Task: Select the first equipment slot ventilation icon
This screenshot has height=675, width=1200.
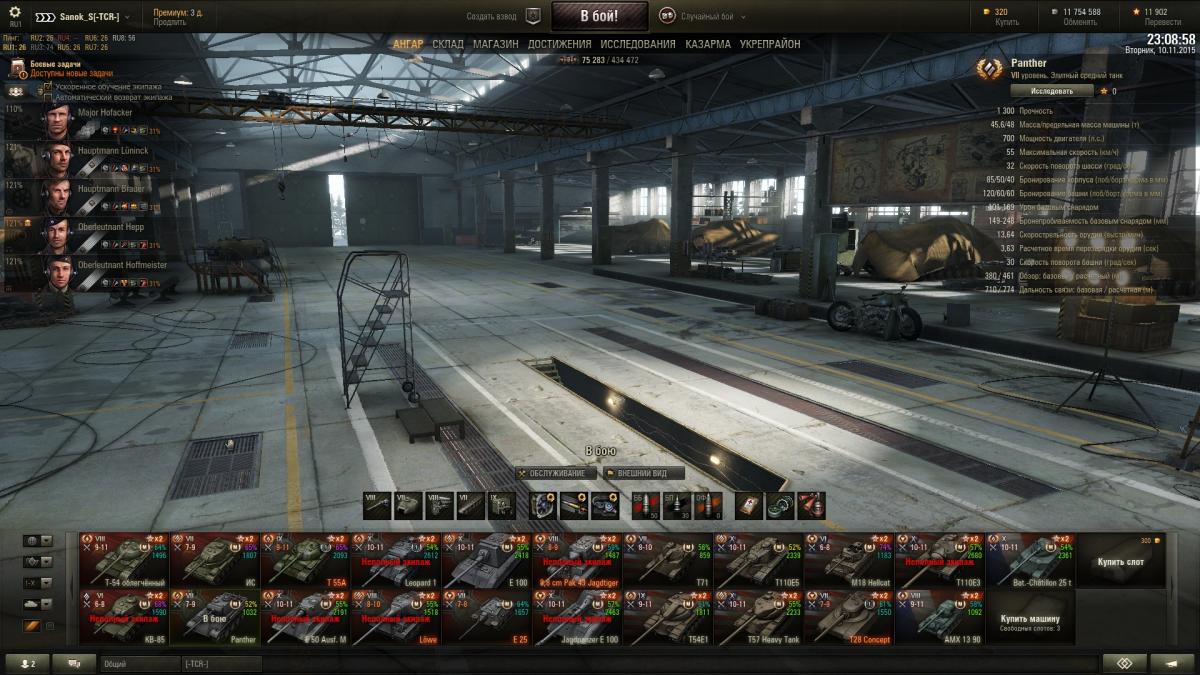Action: [543, 506]
